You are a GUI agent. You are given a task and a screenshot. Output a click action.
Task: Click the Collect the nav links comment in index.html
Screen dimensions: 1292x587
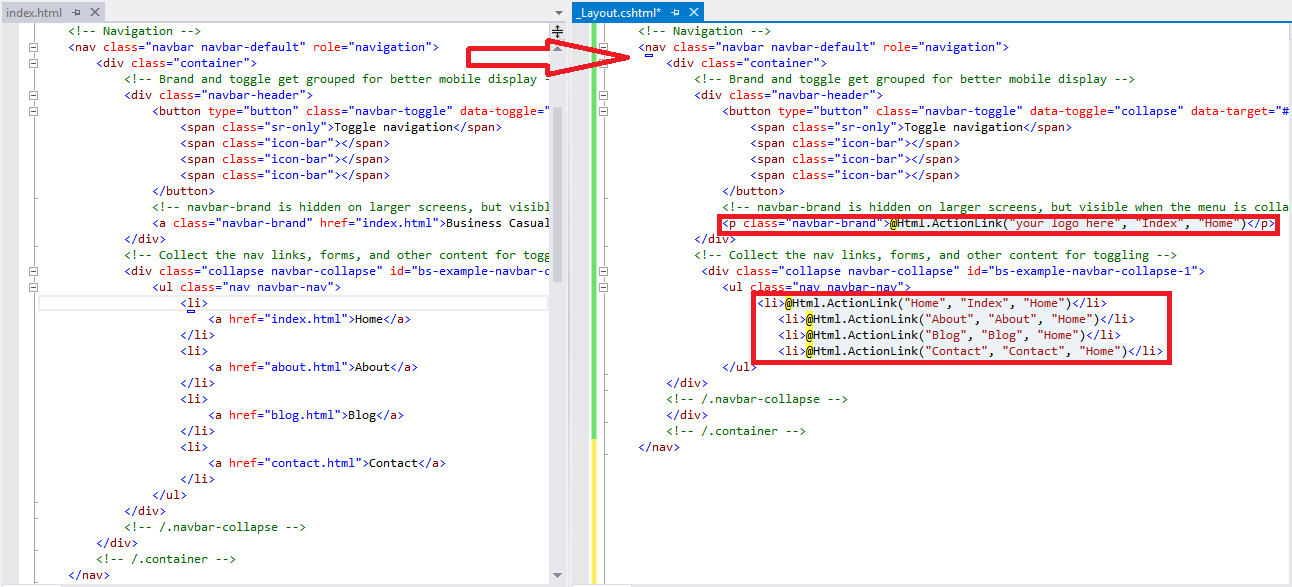click(337, 255)
